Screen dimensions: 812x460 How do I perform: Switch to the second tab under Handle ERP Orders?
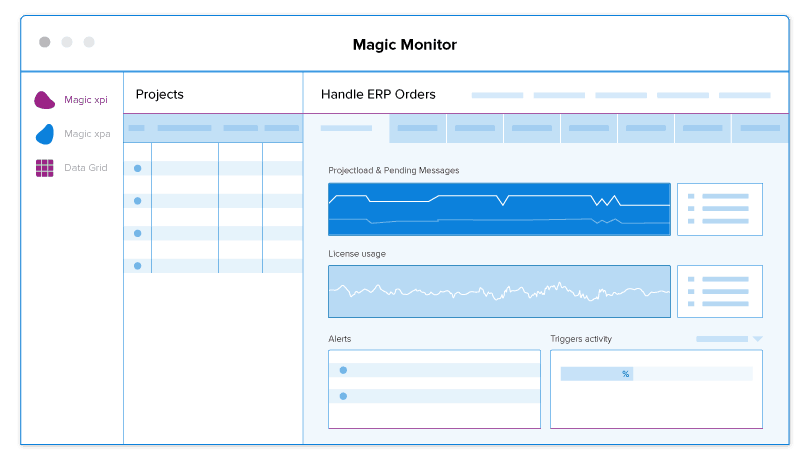[417, 128]
